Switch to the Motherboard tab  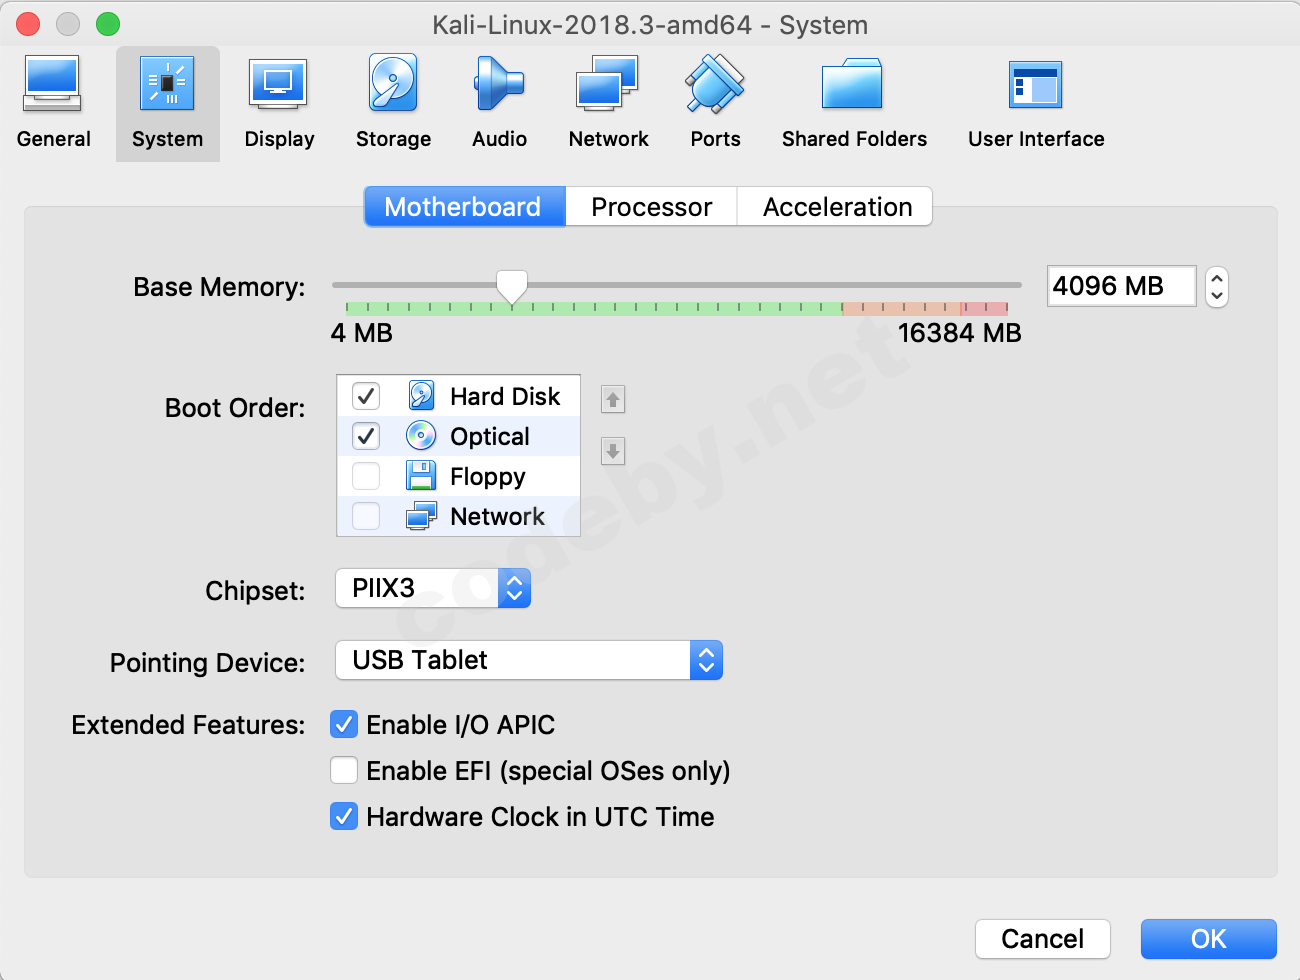[x=464, y=207]
